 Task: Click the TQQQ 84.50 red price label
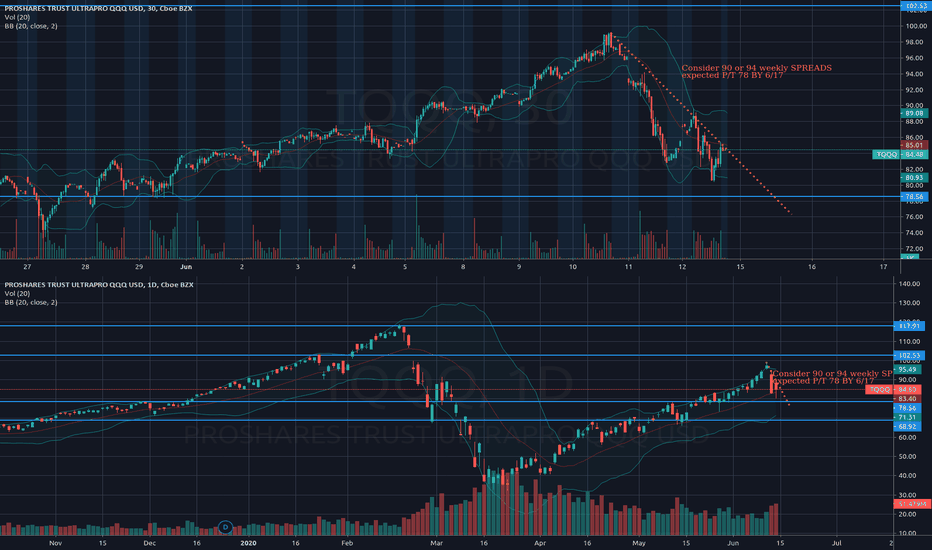(x=895, y=389)
